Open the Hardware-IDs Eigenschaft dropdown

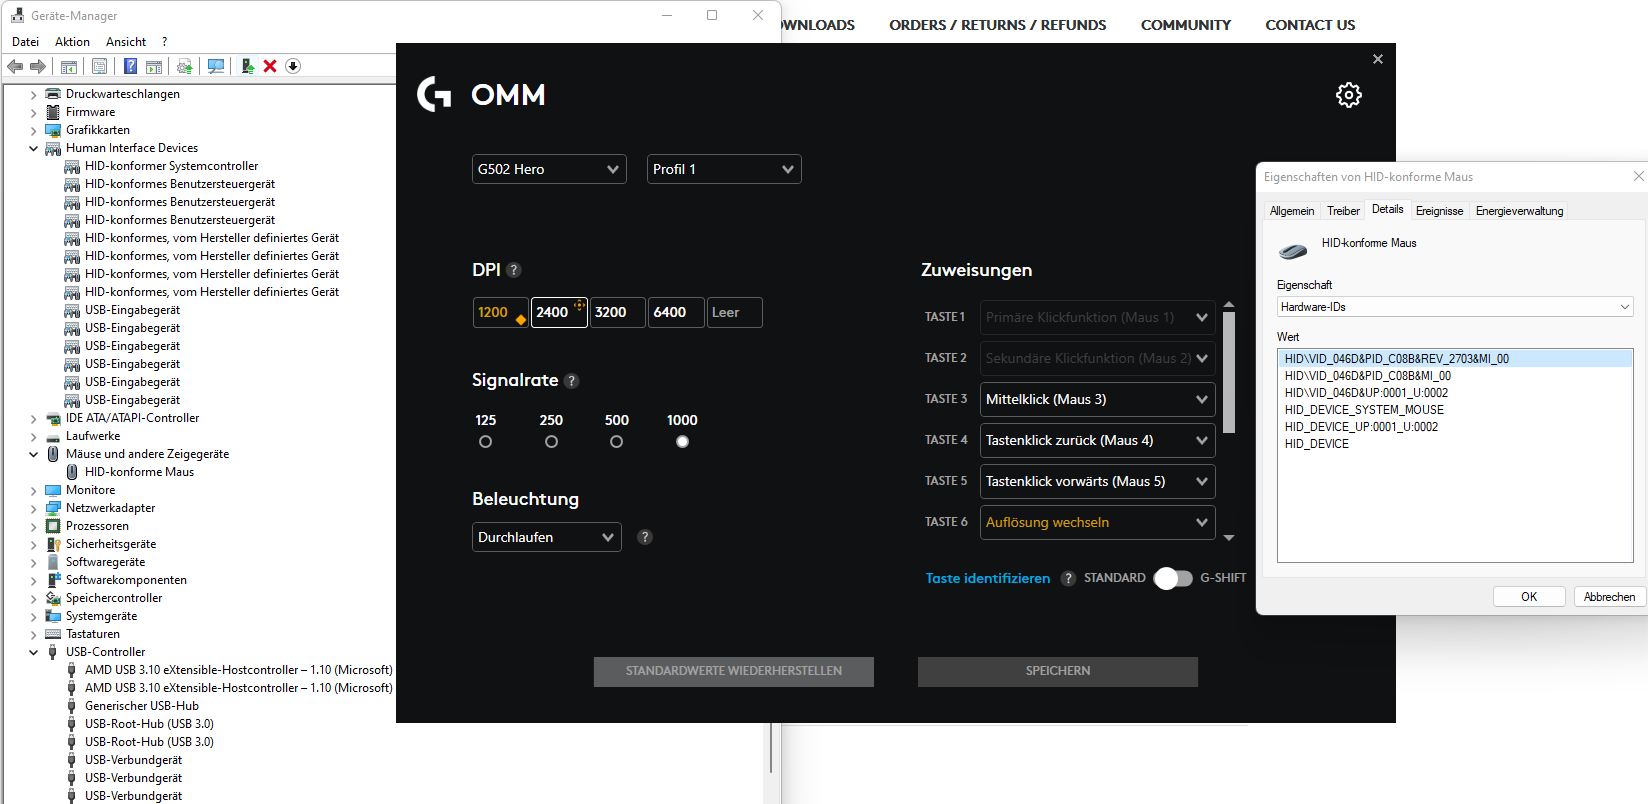[1455, 307]
